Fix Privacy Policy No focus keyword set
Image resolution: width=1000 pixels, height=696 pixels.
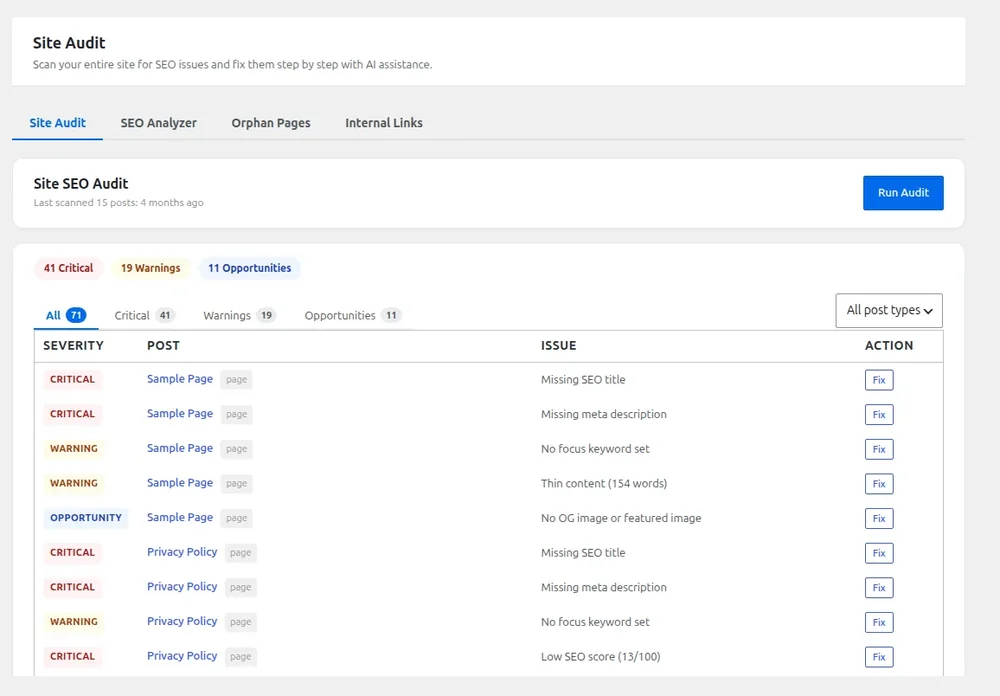879,622
